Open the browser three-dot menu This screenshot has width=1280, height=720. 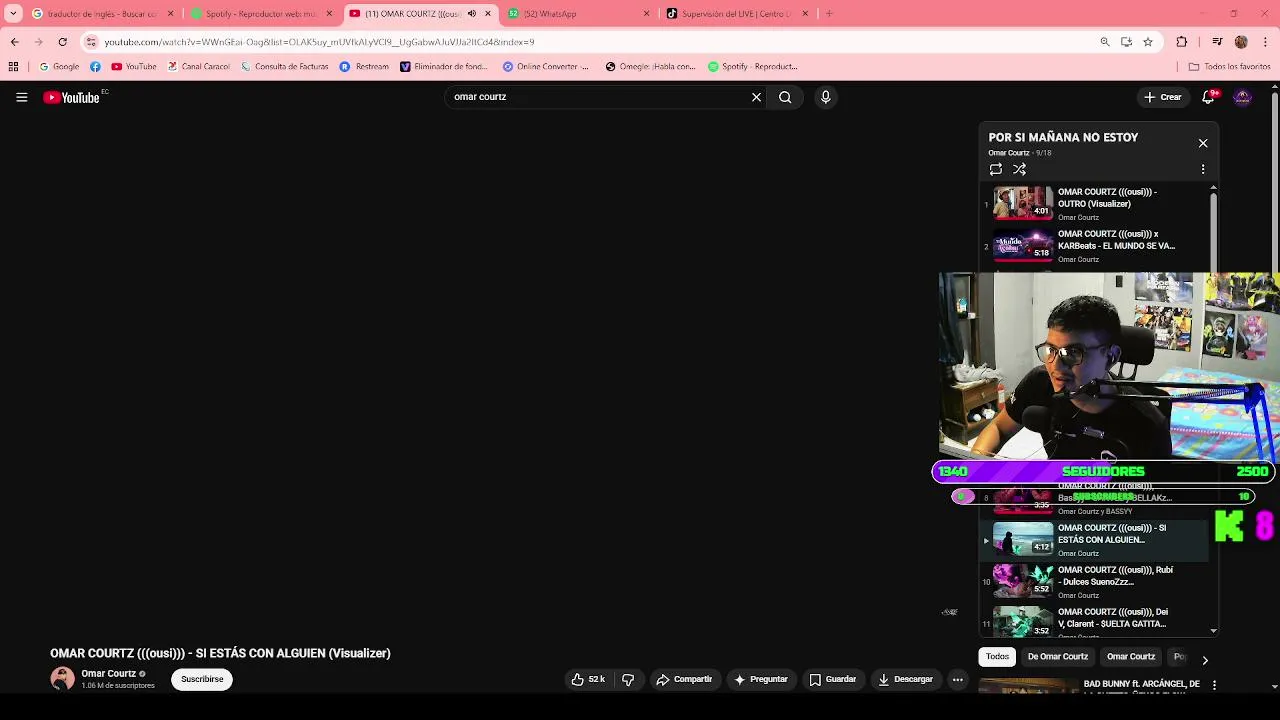coord(1266,42)
